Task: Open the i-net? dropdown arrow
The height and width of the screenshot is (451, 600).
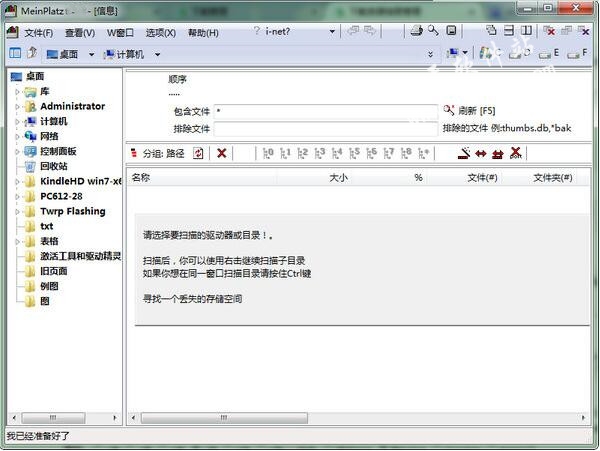Action: click(332, 32)
